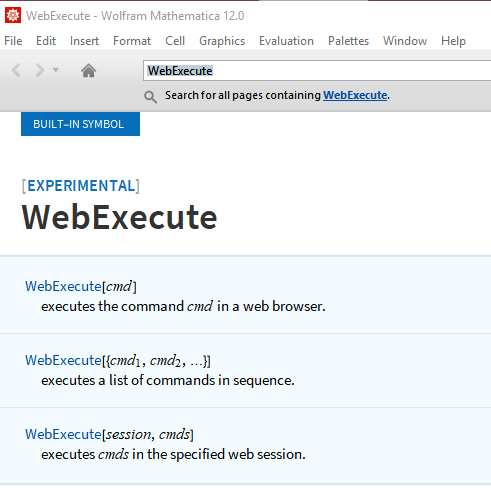The width and height of the screenshot is (491, 503).
Task: Open the Cell menu
Action: coord(175,41)
